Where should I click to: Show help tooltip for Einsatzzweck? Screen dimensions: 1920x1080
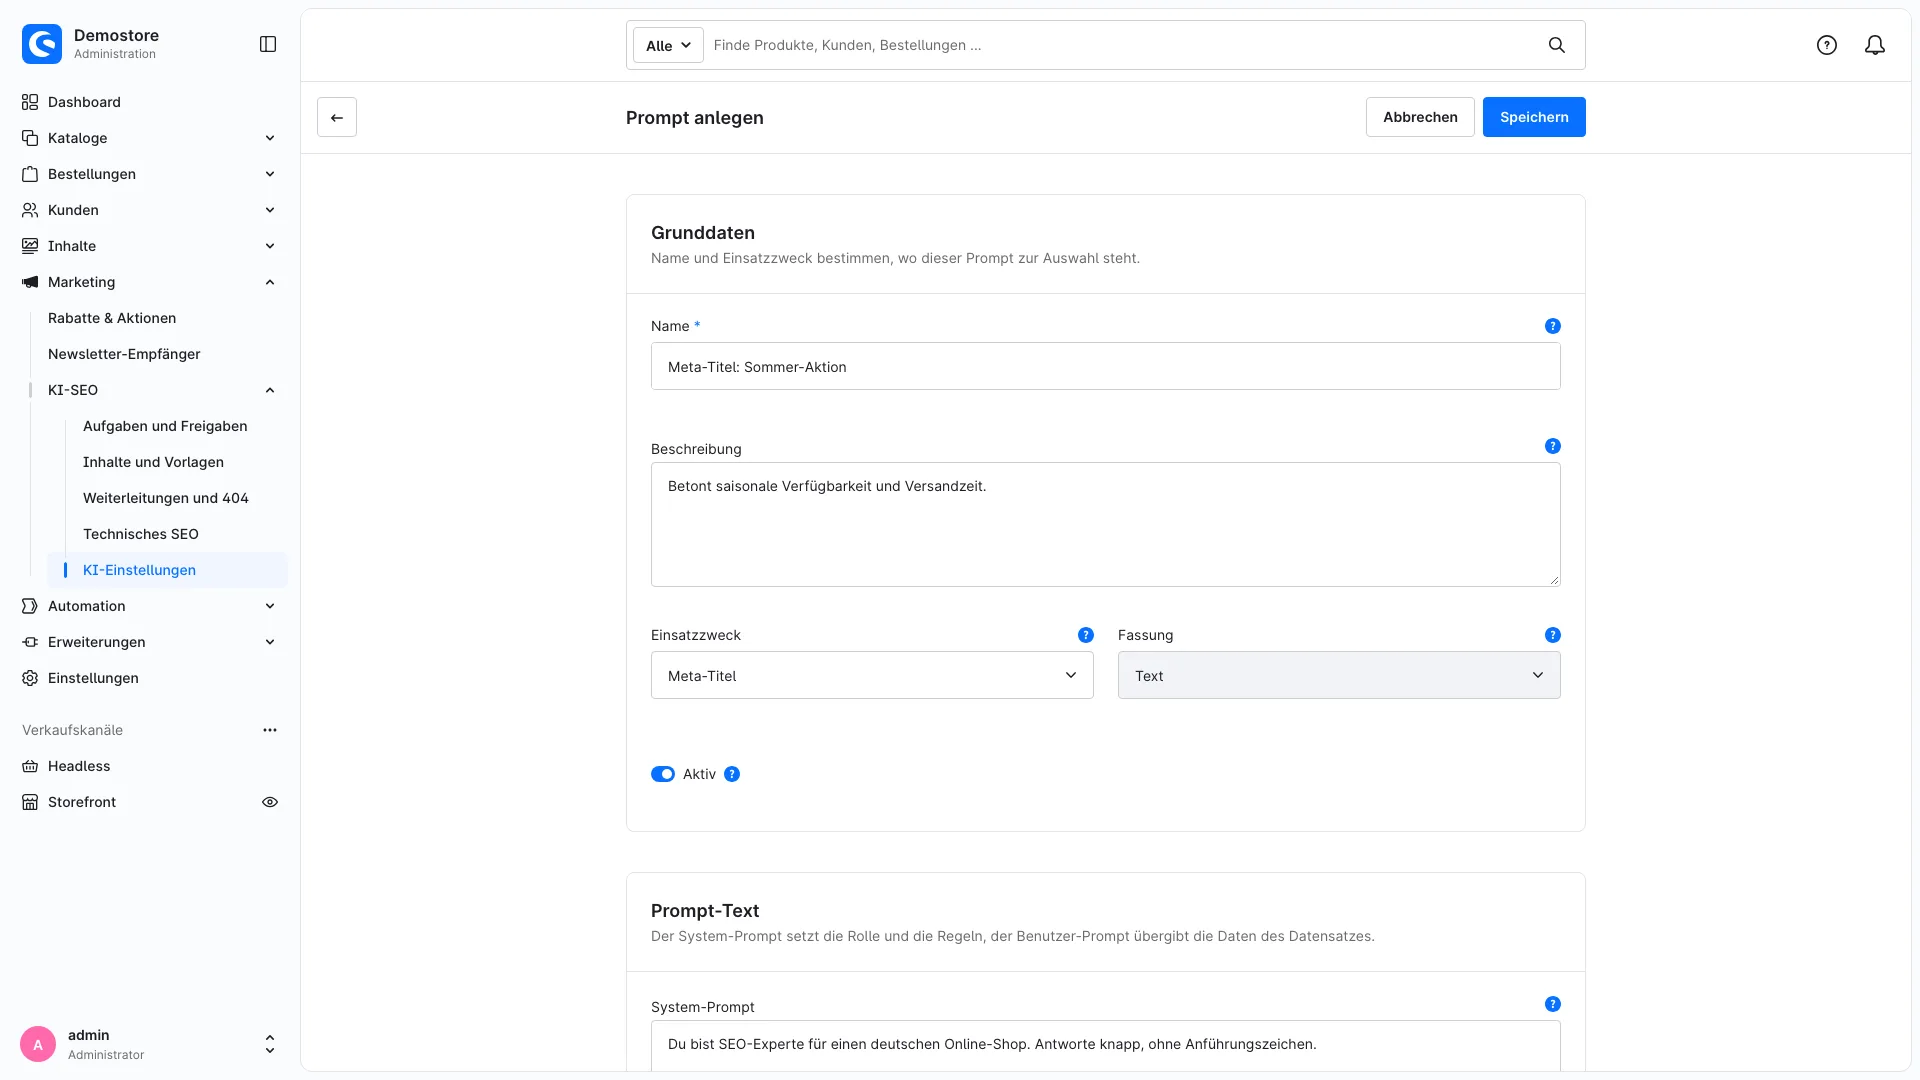tap(1086, 635)
